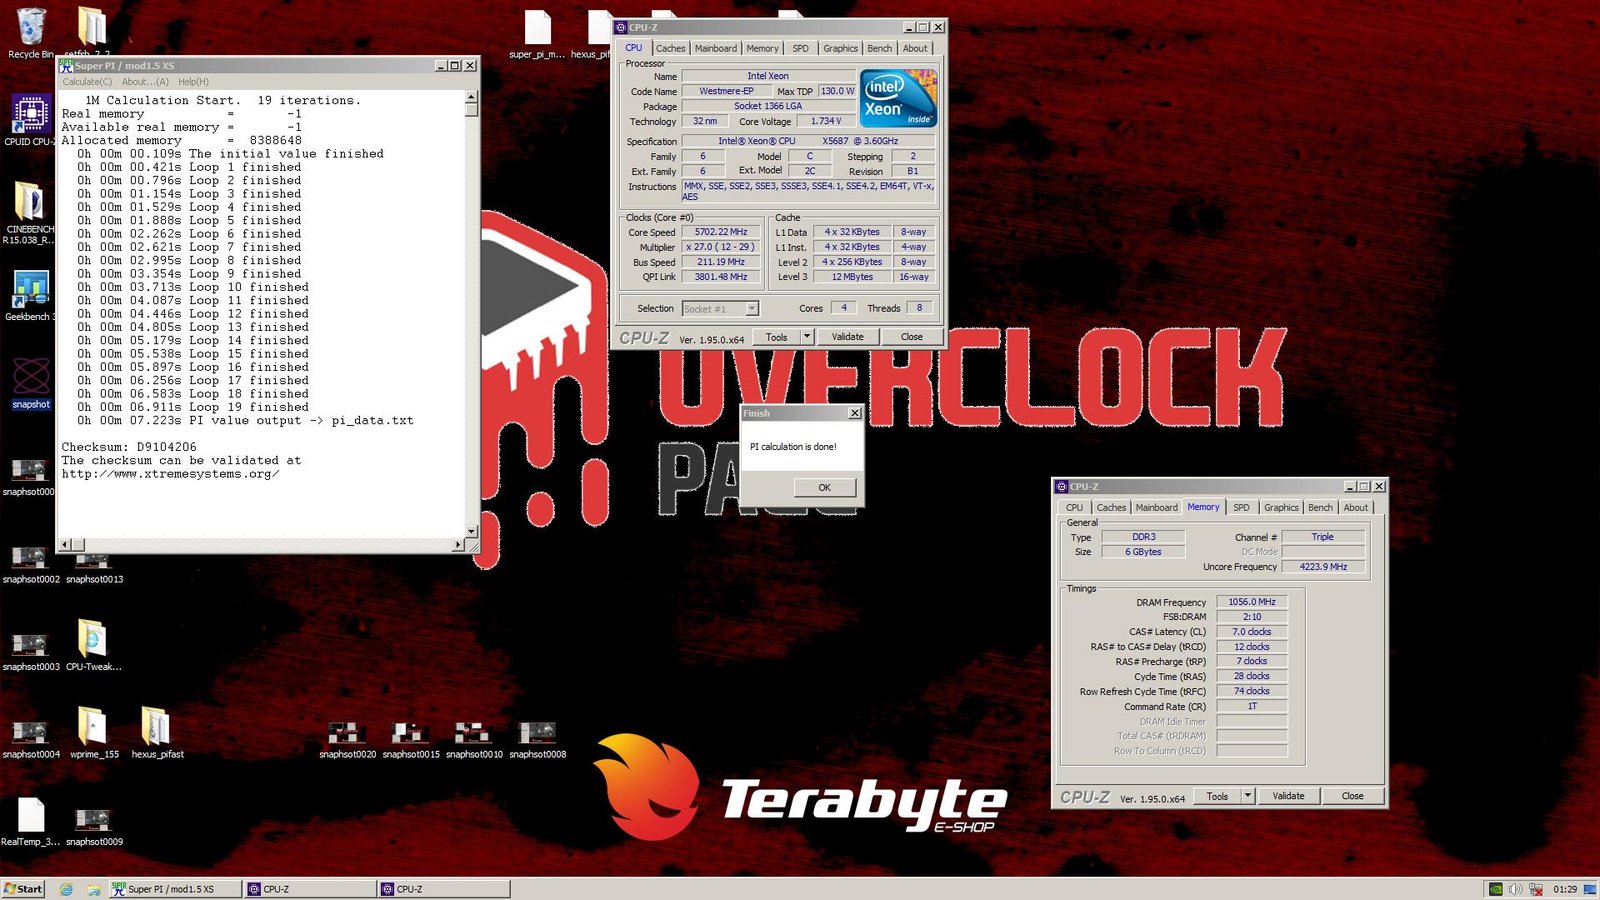Click the RealTemp file icon on desktop
Image resolution: width=1600 pixels, height=900 pixels.
click(30, 815)
